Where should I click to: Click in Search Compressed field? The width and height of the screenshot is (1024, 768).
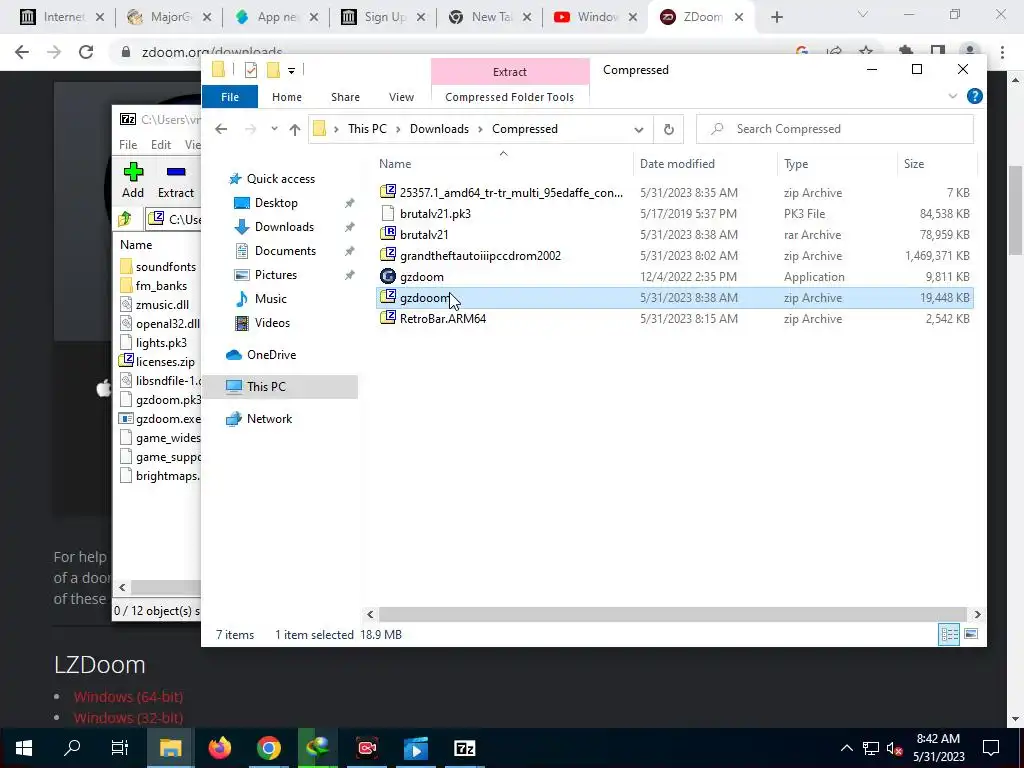pos(835,129)
